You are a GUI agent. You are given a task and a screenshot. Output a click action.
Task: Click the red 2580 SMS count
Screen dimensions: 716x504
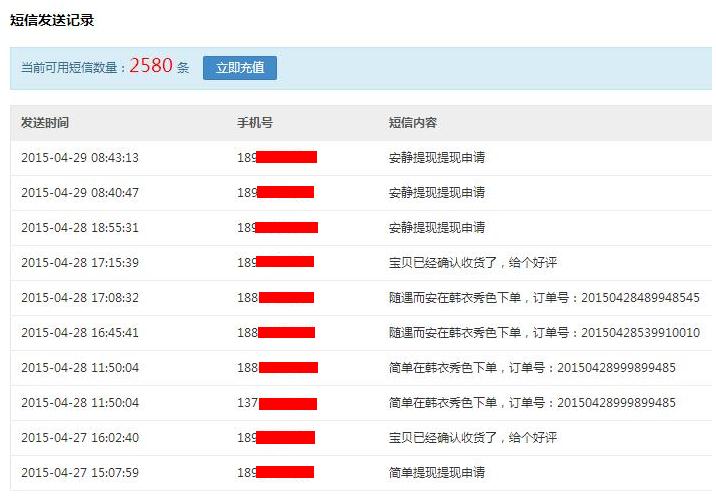click(x=151, y=67)
